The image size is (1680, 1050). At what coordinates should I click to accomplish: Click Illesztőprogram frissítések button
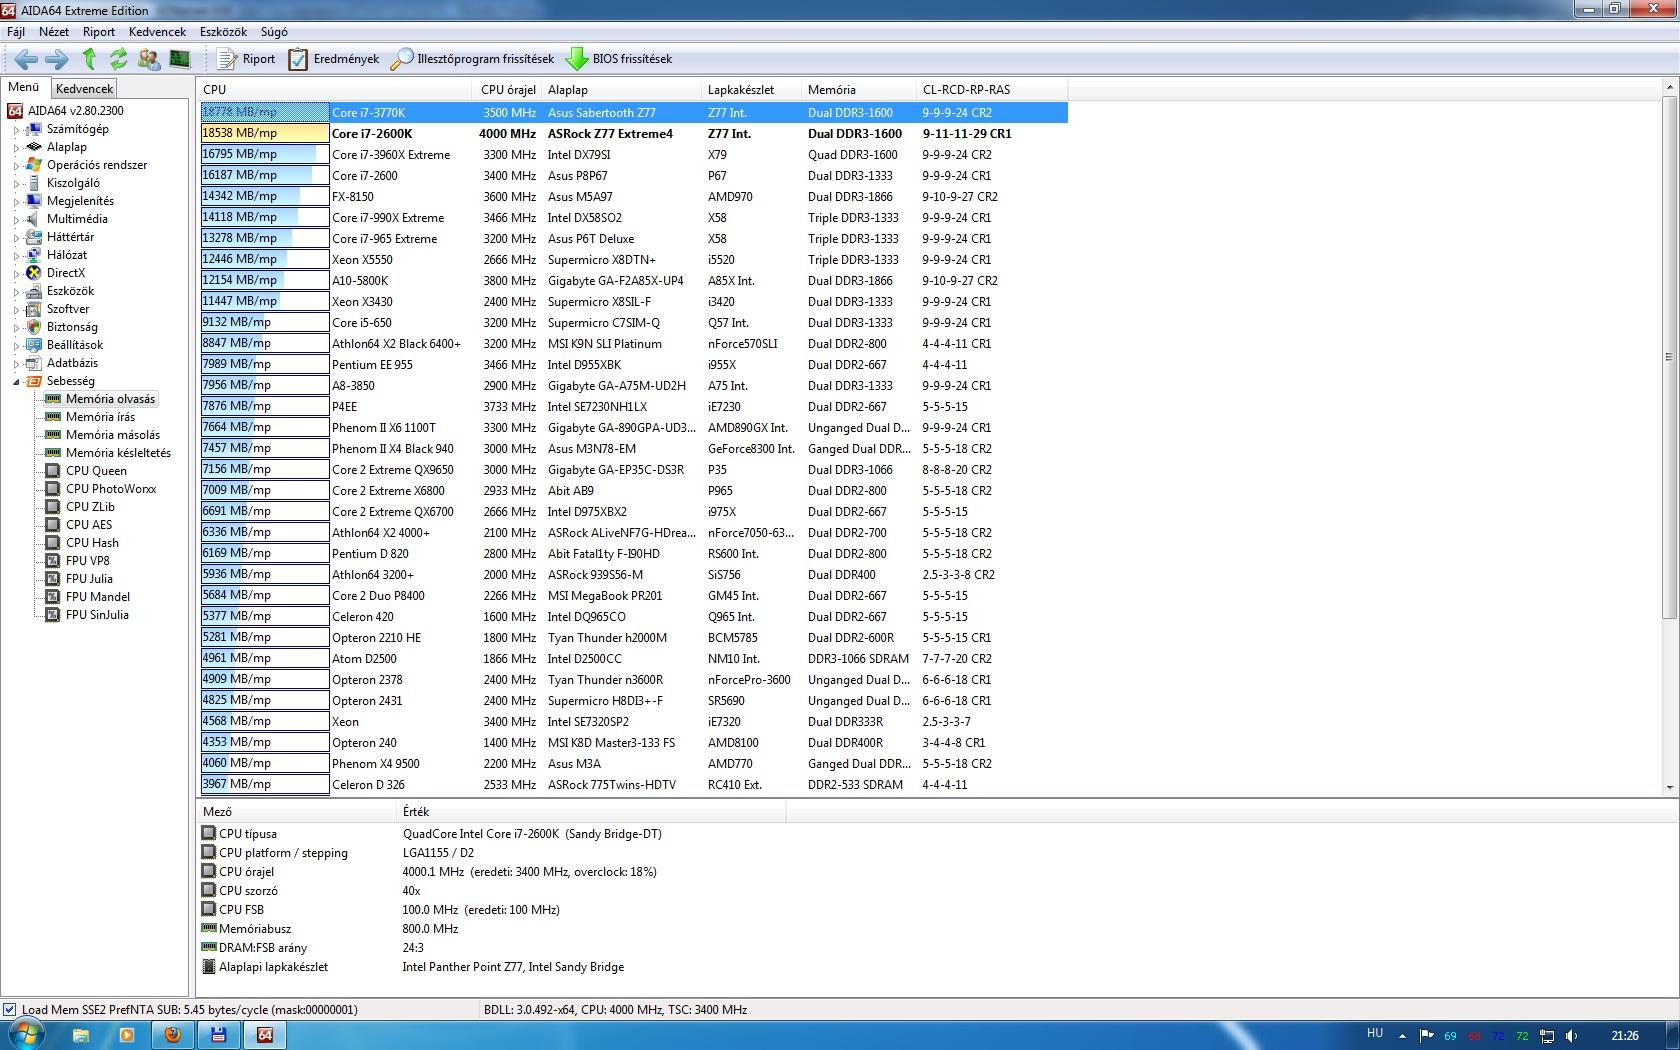click(x=472, y=59)
